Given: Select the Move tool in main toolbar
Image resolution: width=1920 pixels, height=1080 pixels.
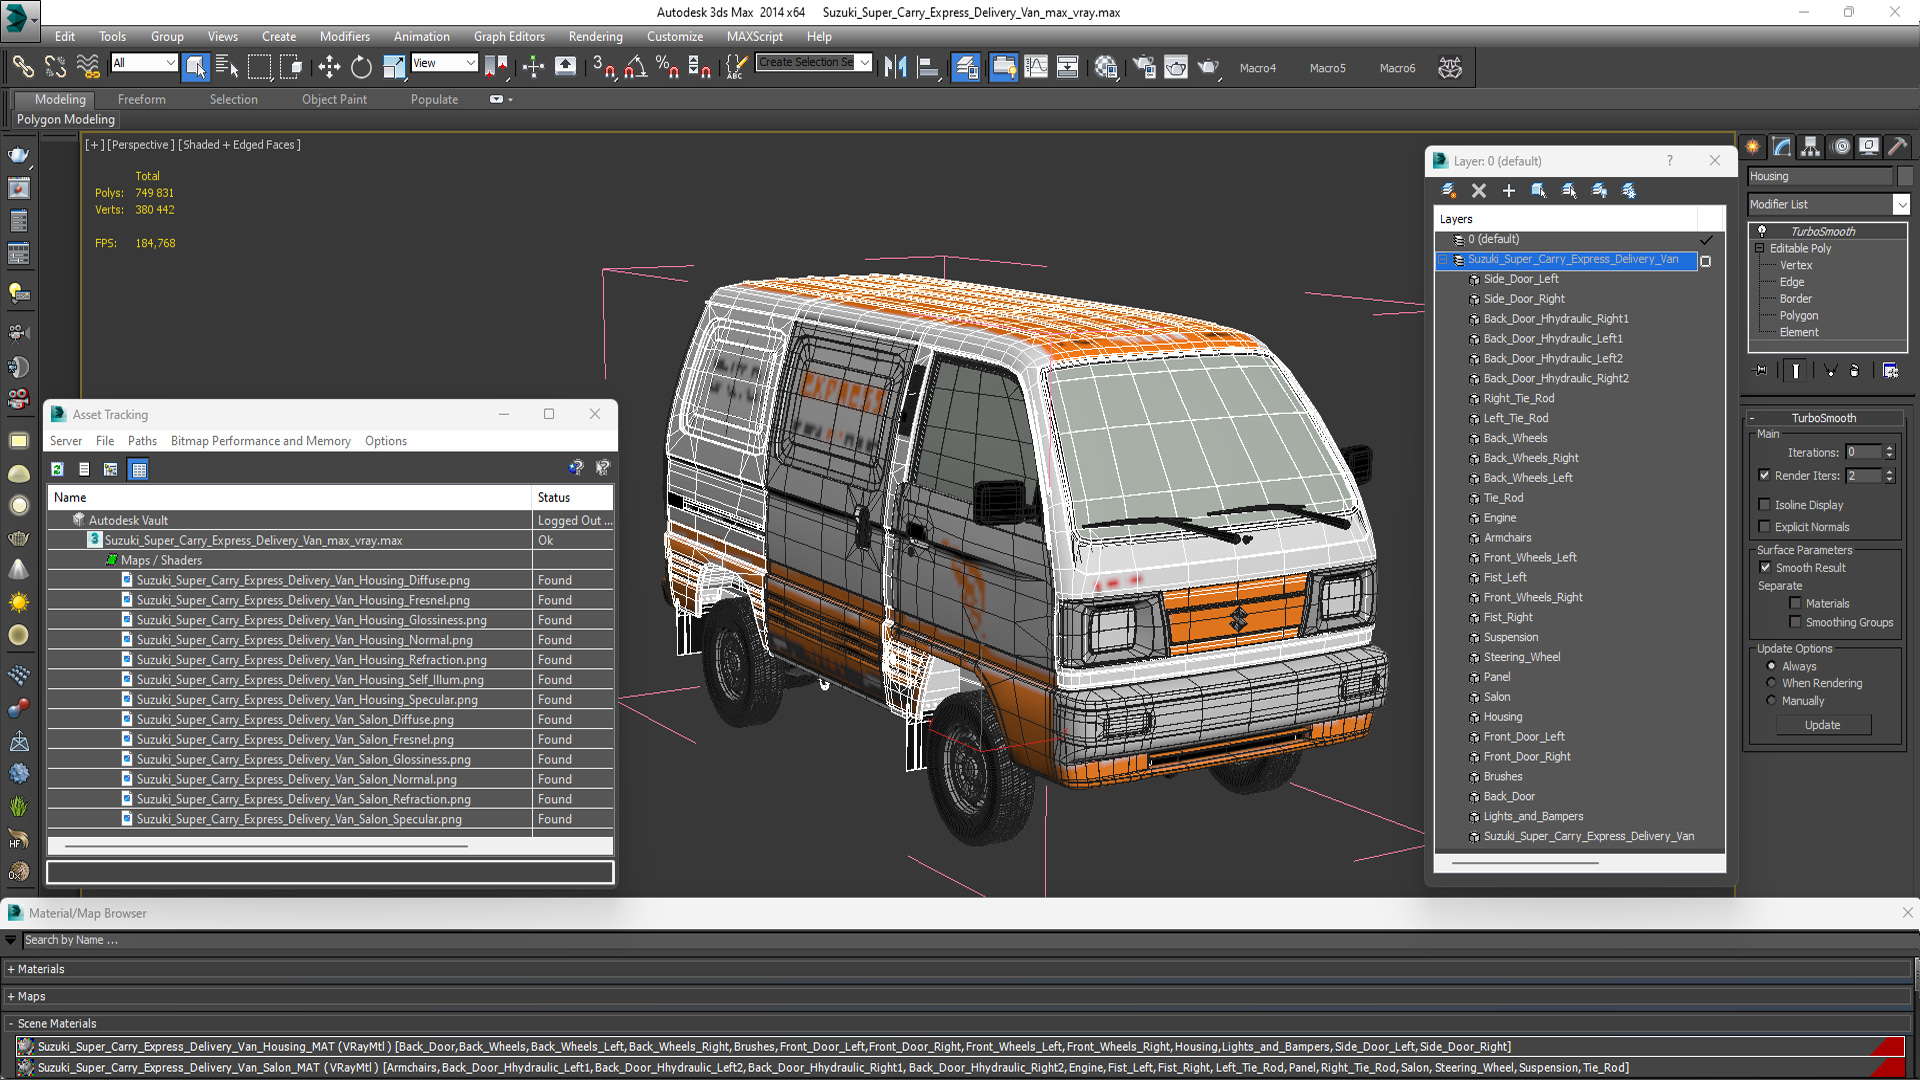Looking at the screenshot, I should 329,68.
